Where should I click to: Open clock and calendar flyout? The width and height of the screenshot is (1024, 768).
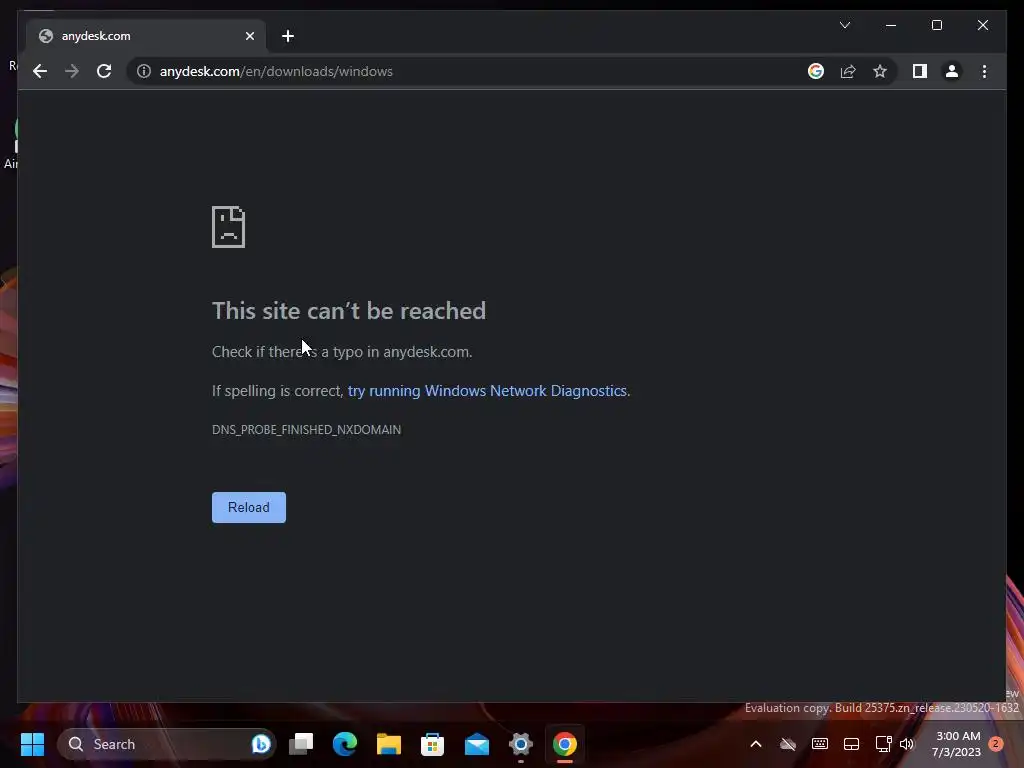[x=957, y=744]
